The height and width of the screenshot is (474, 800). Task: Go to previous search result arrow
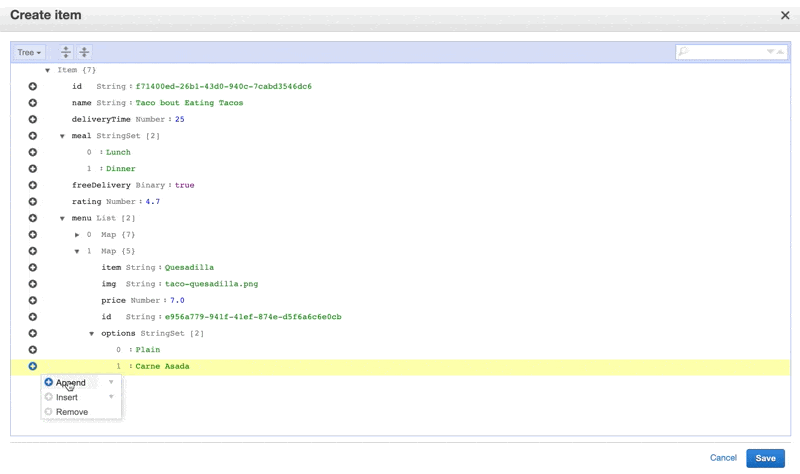(780, 52)
